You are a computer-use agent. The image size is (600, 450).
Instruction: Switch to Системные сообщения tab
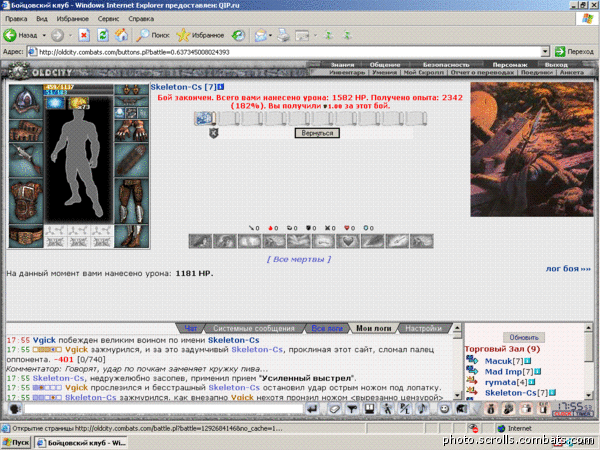254,328
